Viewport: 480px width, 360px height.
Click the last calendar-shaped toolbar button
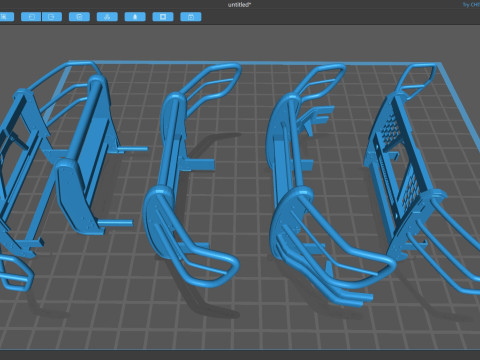point(191,17)
